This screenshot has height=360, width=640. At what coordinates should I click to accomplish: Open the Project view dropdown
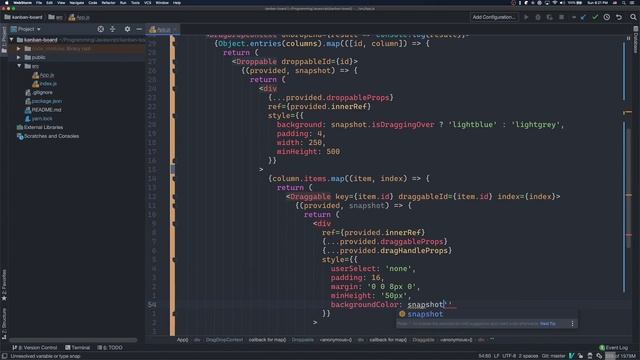[26, 29]
